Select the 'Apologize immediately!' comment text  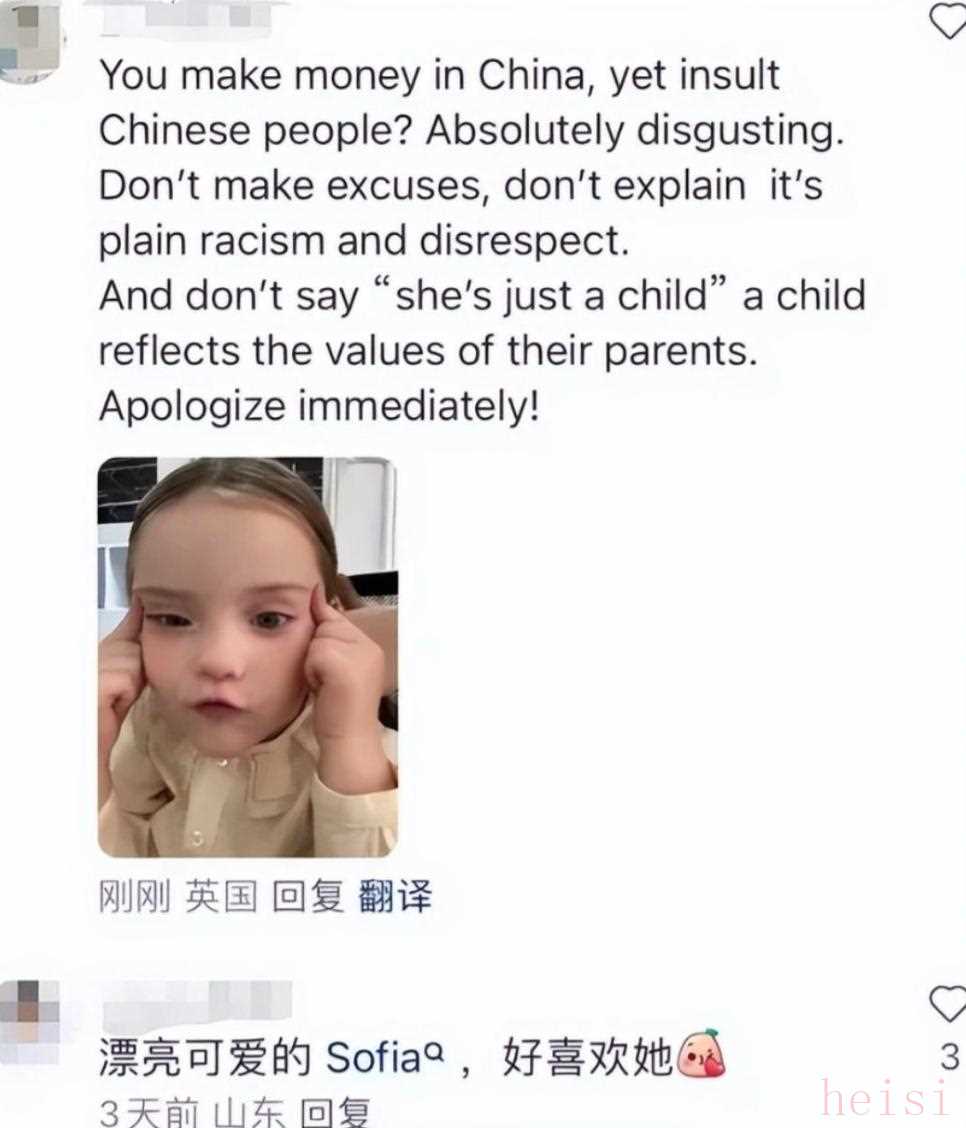319,406
